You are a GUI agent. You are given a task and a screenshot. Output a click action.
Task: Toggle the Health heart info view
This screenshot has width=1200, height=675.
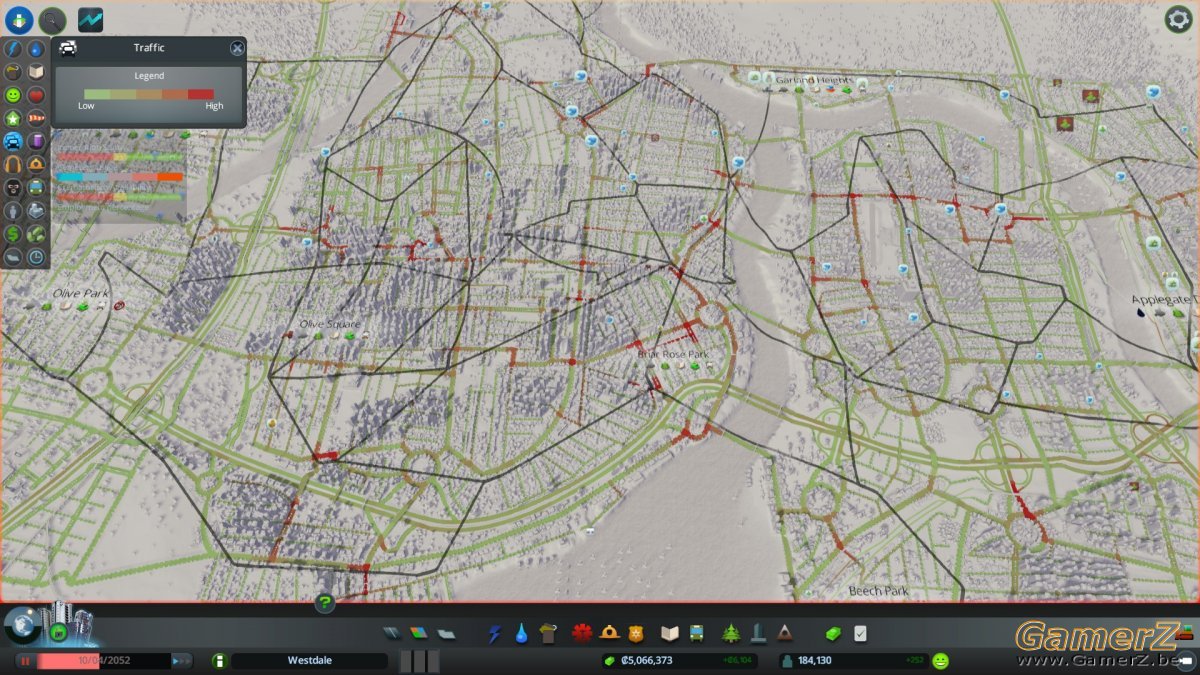(36, 95)
